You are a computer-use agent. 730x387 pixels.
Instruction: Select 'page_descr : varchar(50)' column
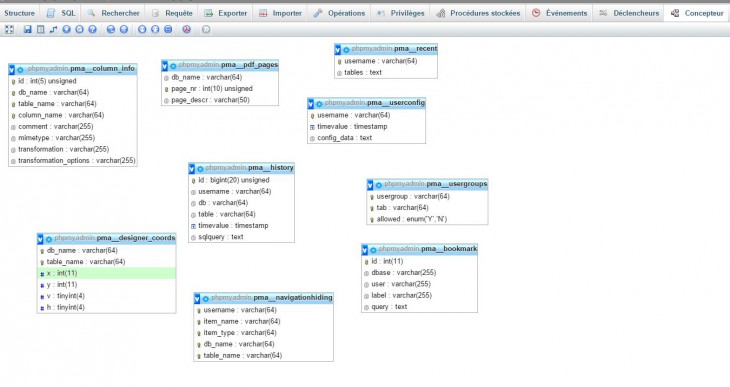click(220, 100)
